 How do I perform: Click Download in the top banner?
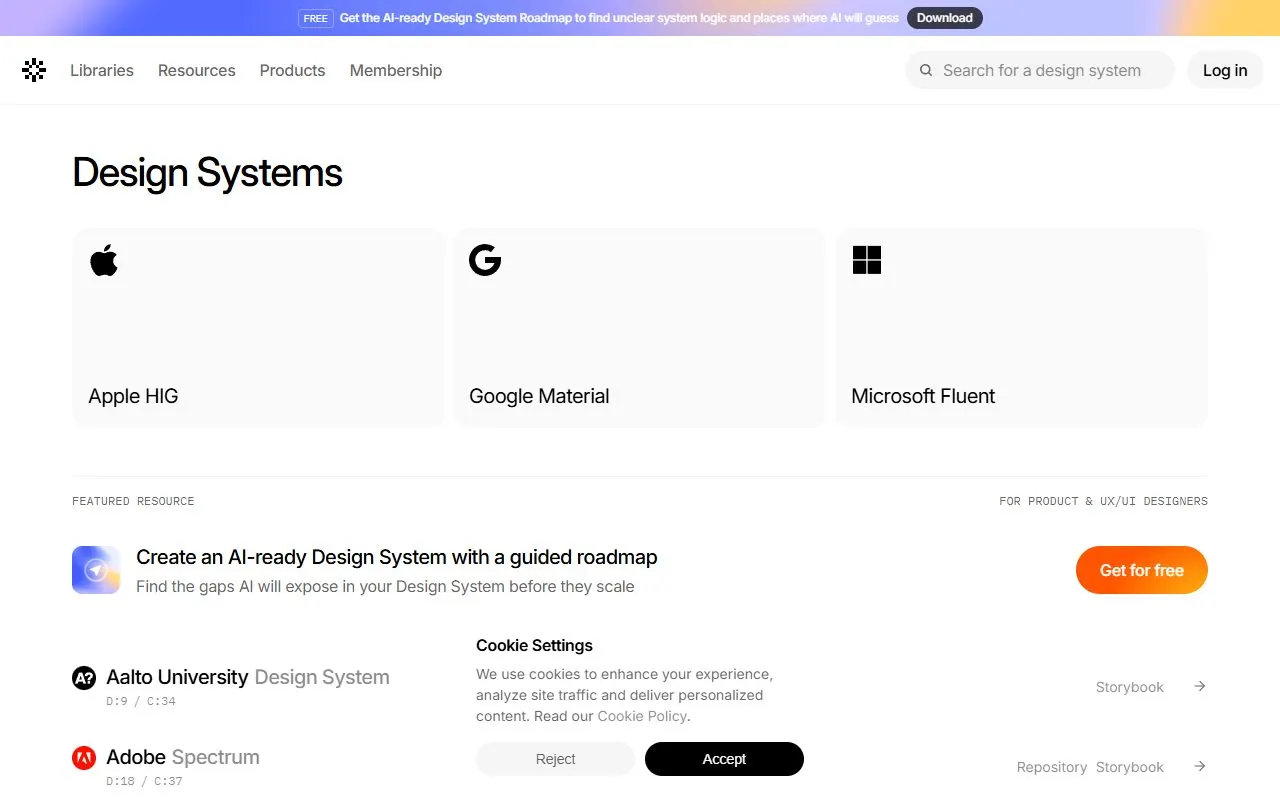[945, 18]
